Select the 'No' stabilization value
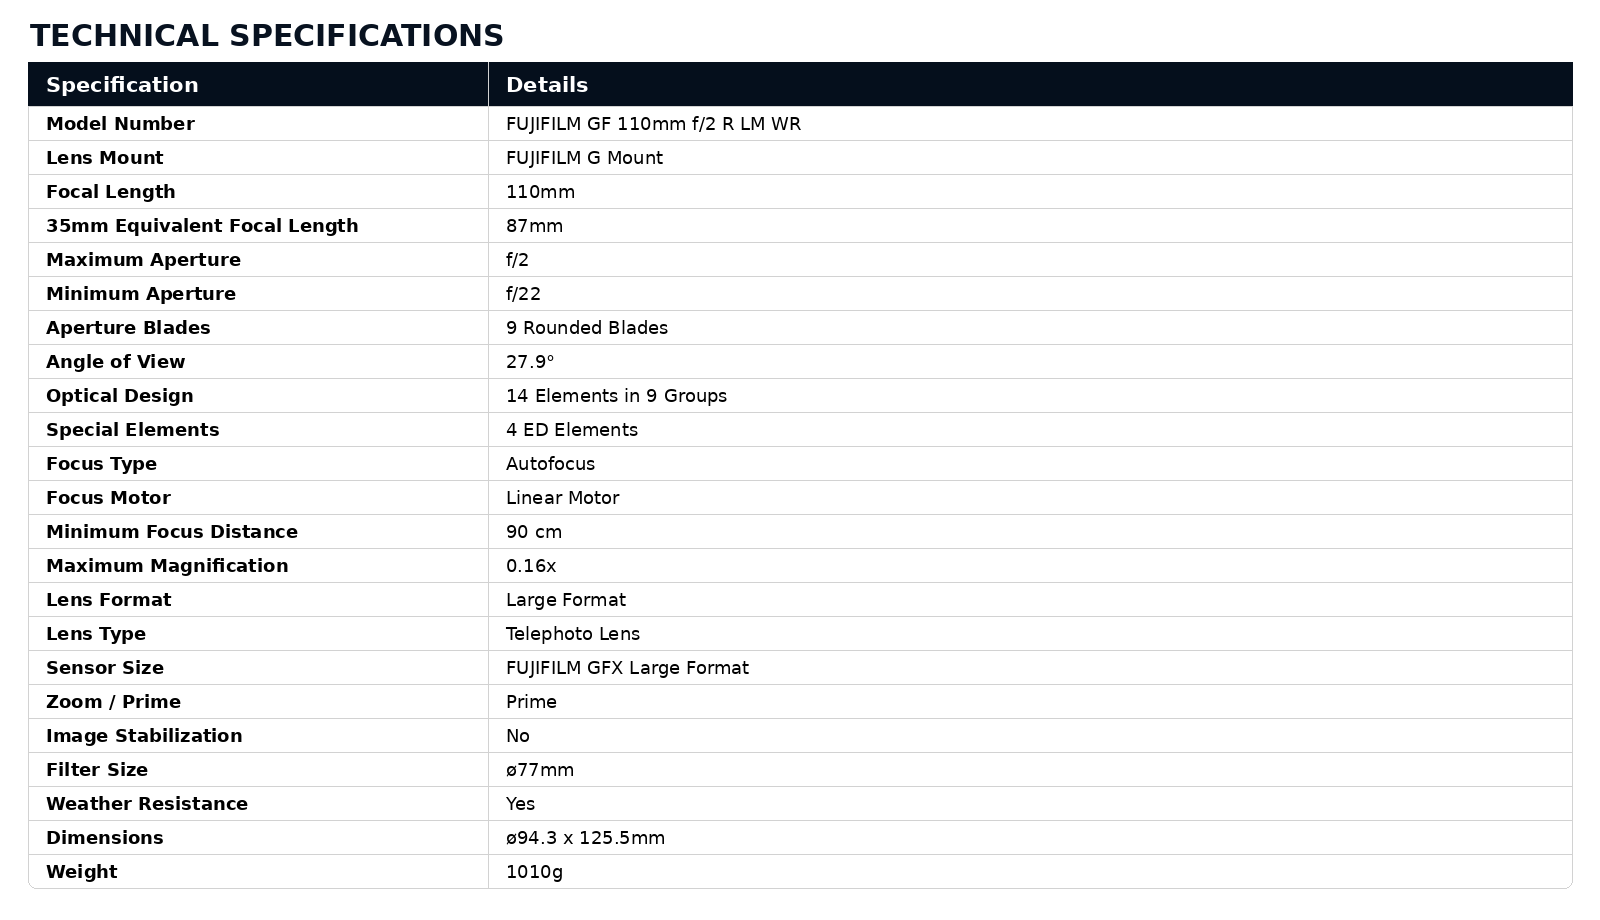The image size is (1600, 920). point(518,736)
